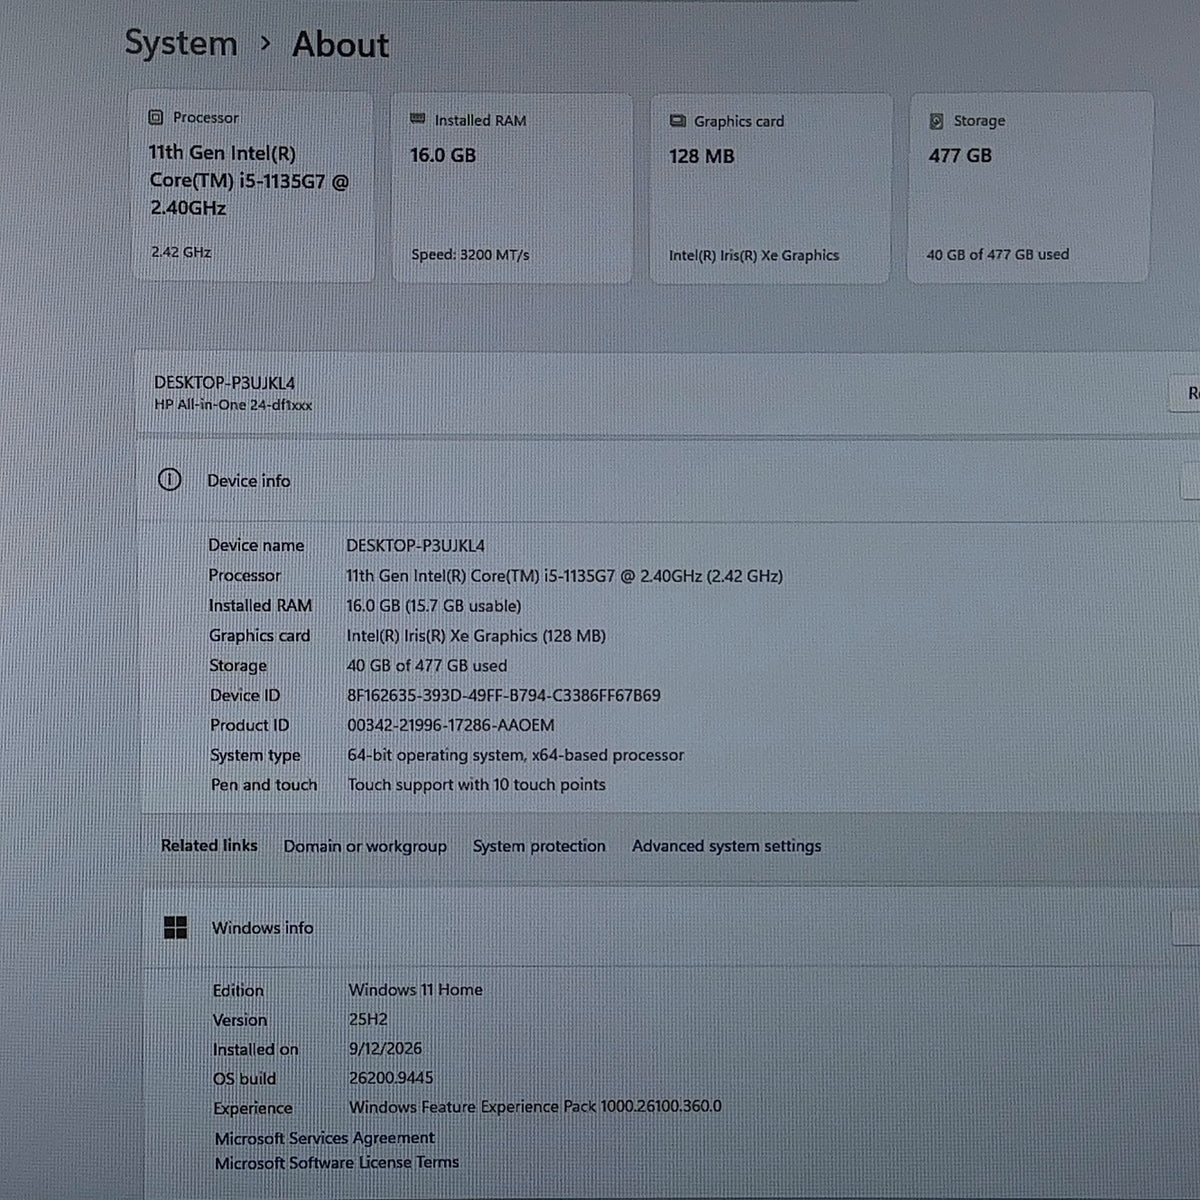Viewport: 1200px width, 1200px height.
Task: Click the Storage row value in Device info
Action: pyautogui.click(x=427, y=666)
